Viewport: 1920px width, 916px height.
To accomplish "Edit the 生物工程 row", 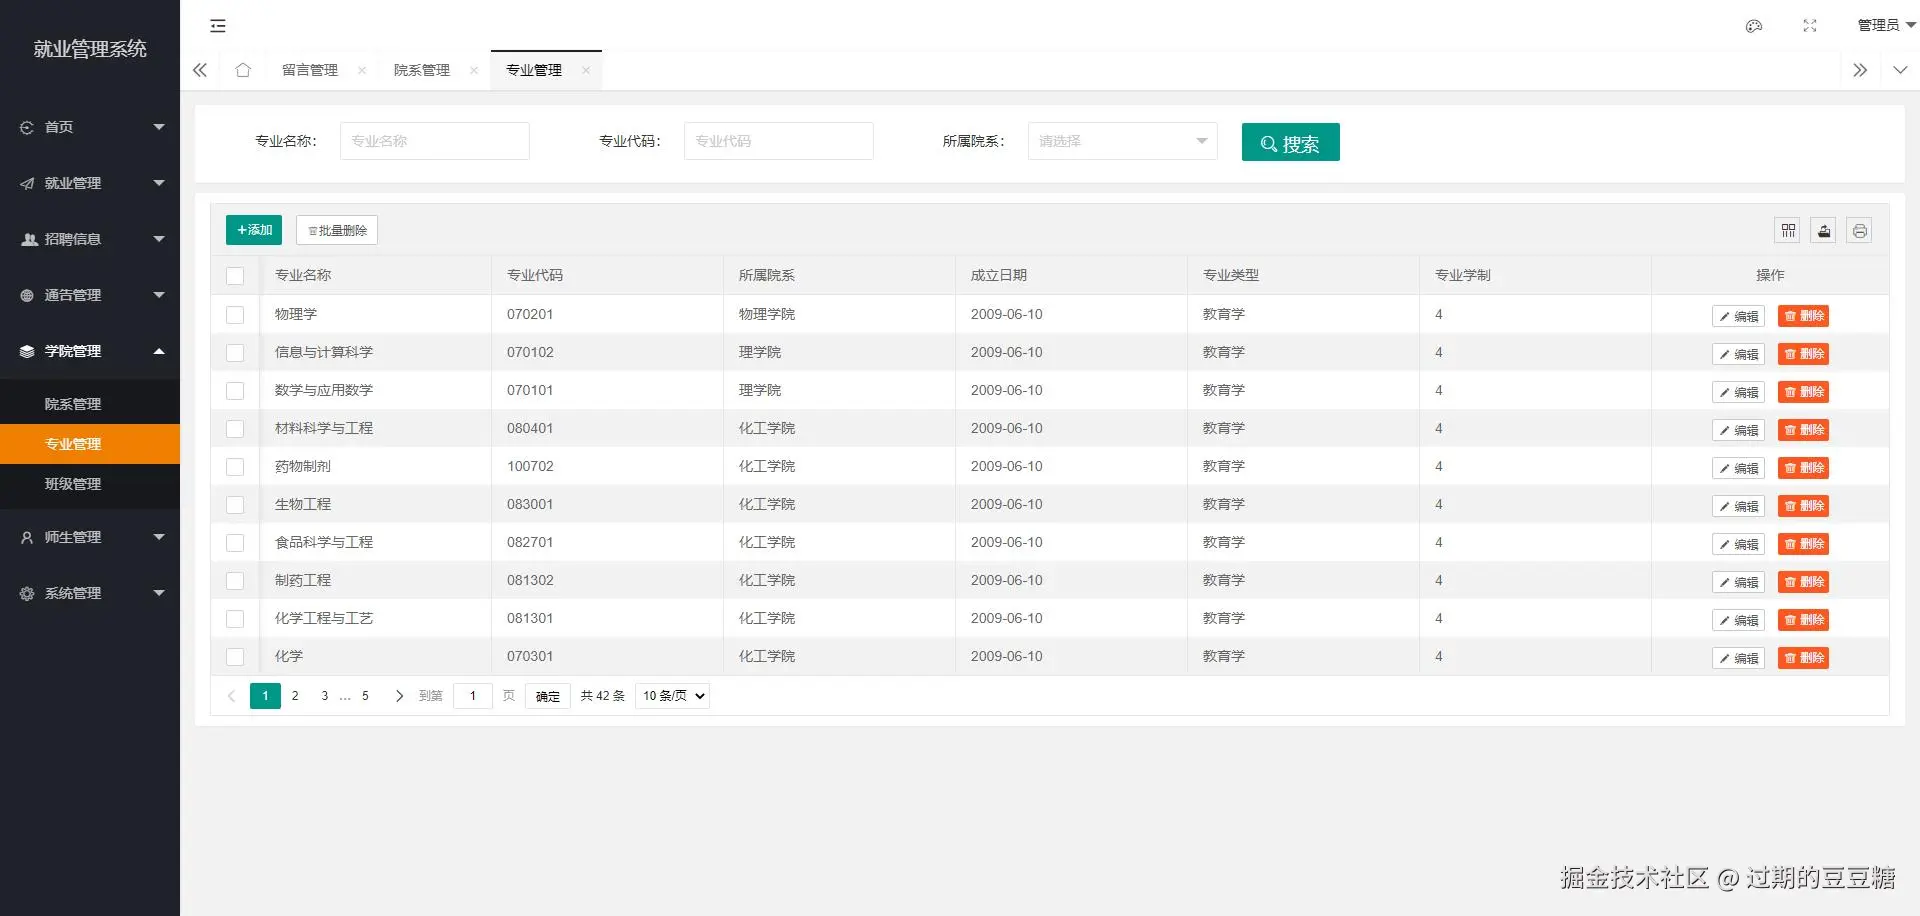I will tap(1738, 506).
